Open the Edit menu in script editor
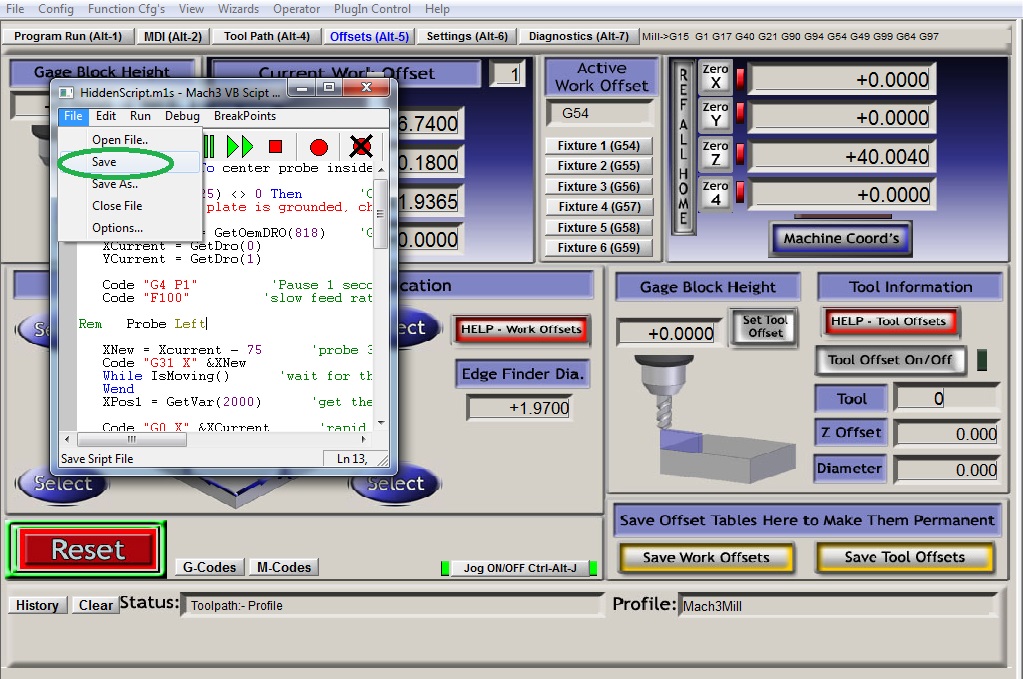The image size is (1023, 679). tap(106, 116)
